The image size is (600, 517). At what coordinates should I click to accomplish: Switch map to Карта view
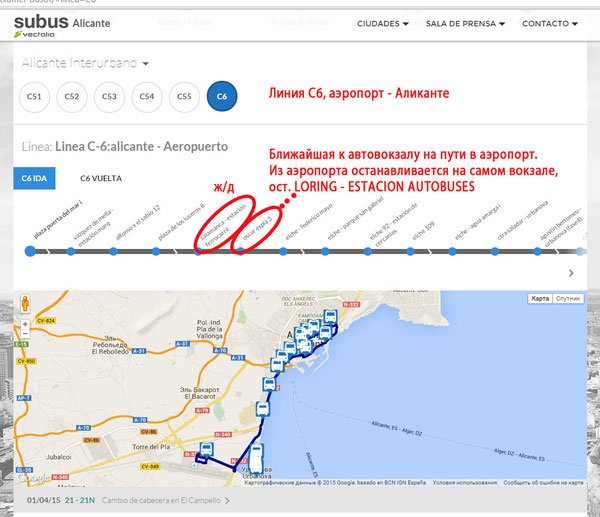[x=540, y=298]
